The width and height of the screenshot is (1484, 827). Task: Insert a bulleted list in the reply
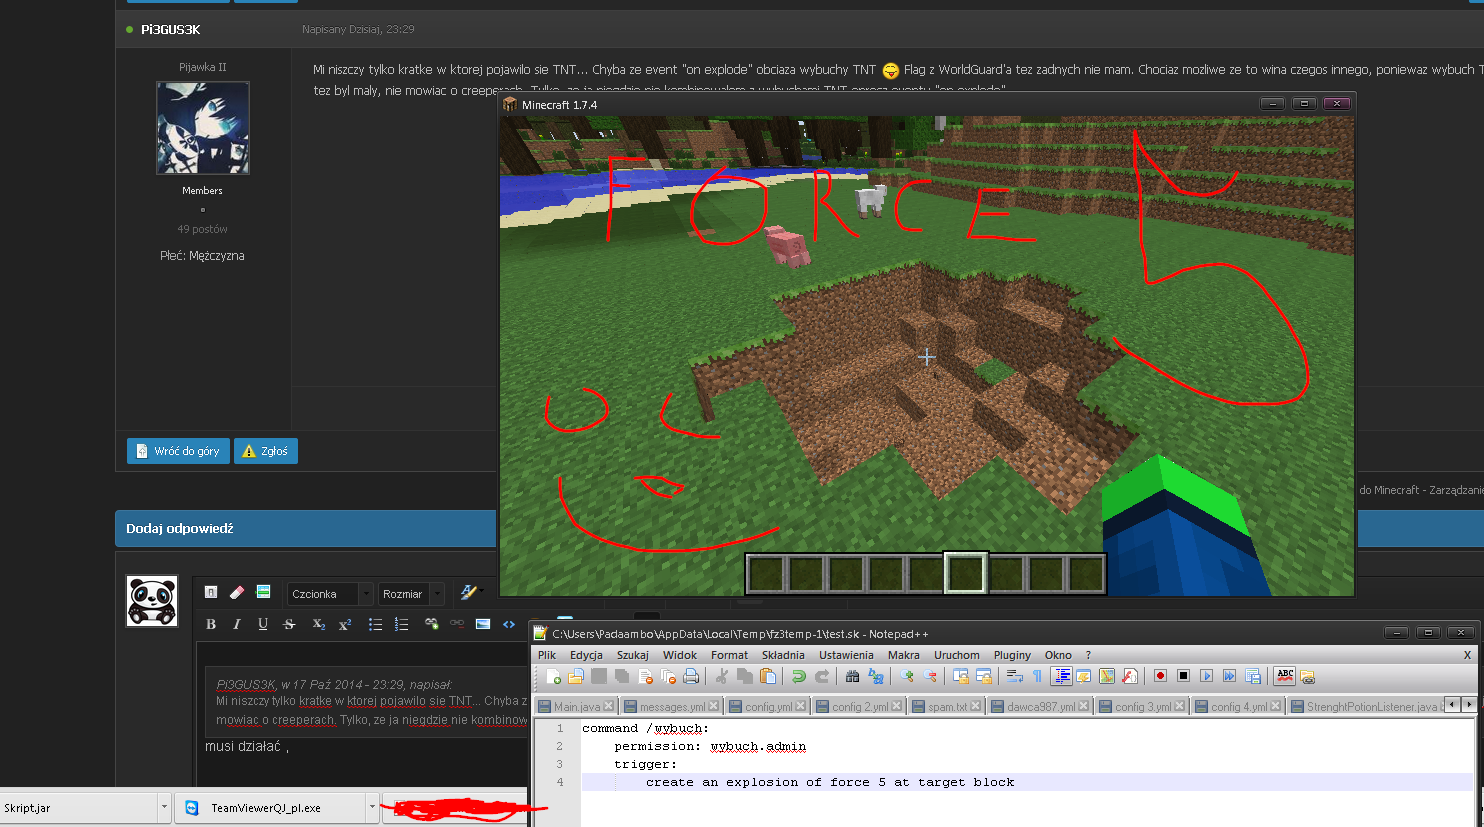tap(375, 624)
